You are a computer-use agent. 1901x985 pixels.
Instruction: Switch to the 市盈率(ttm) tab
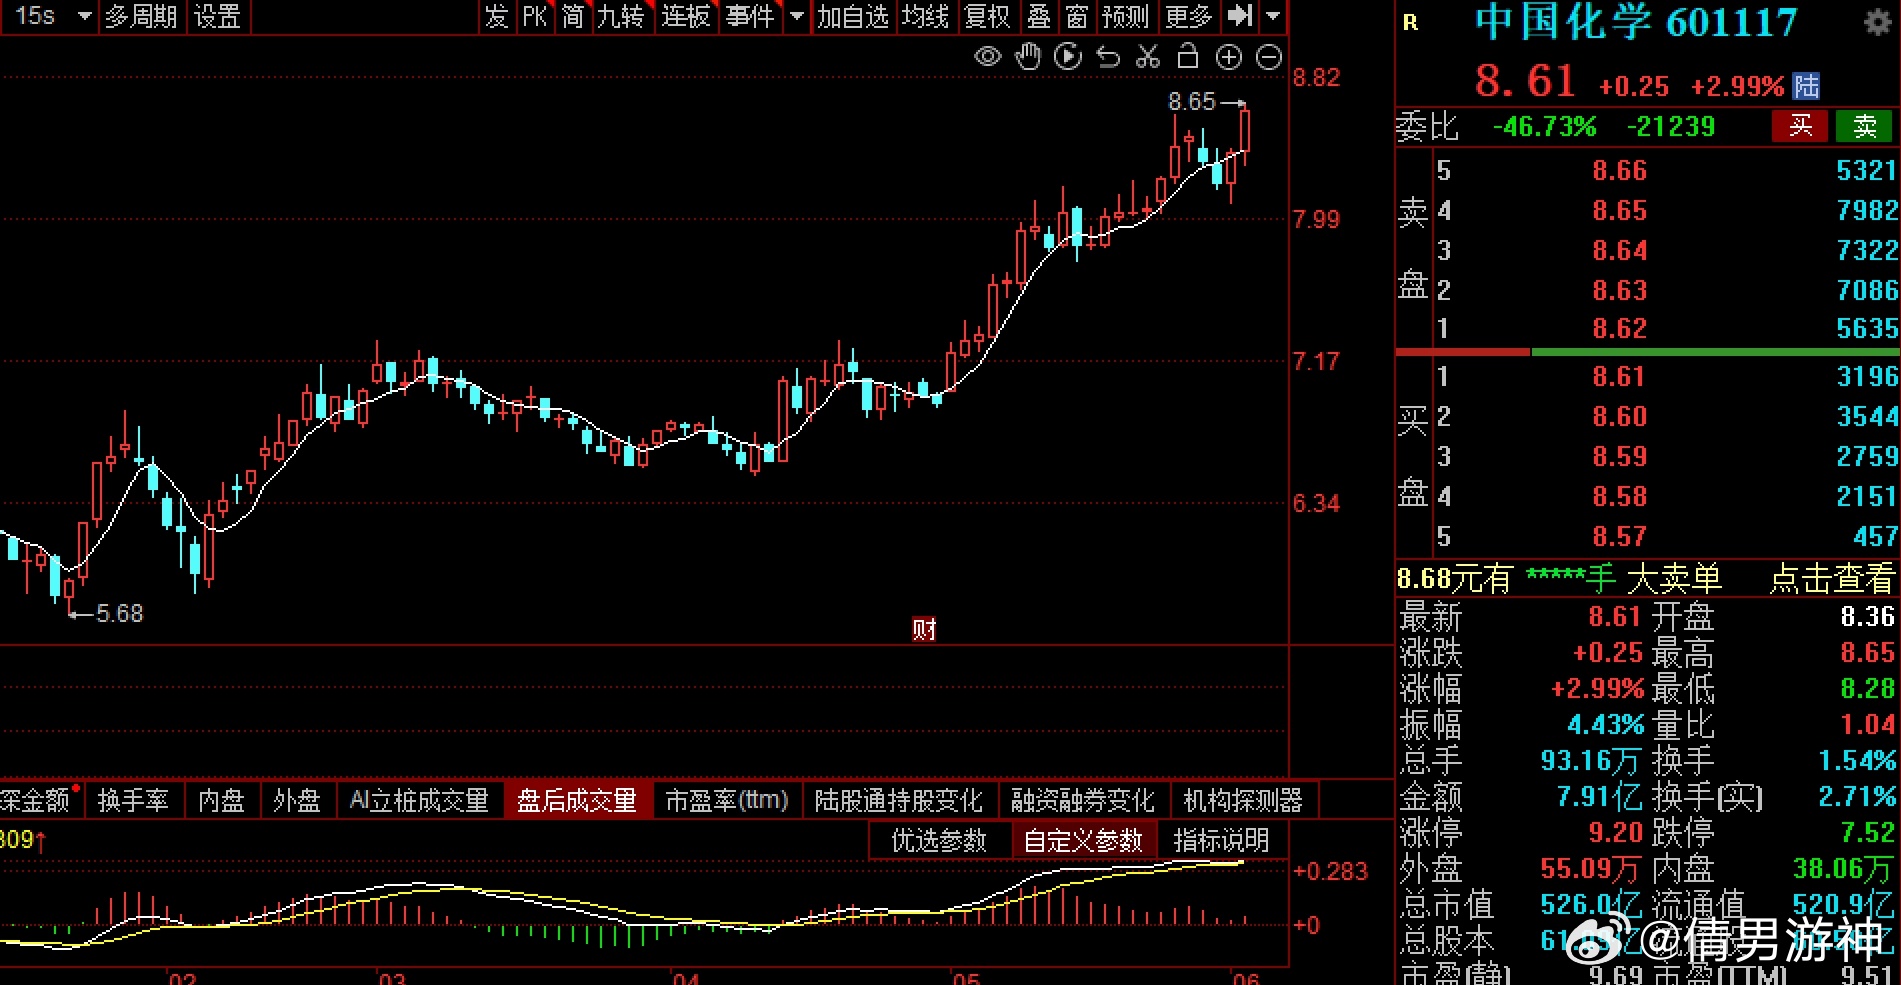point(727,800)
